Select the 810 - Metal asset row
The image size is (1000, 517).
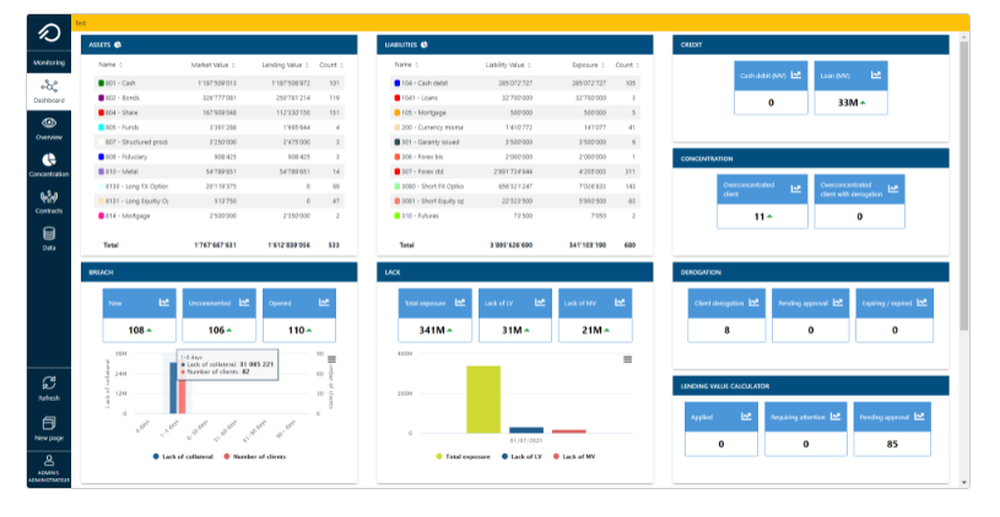click(219, 171)
